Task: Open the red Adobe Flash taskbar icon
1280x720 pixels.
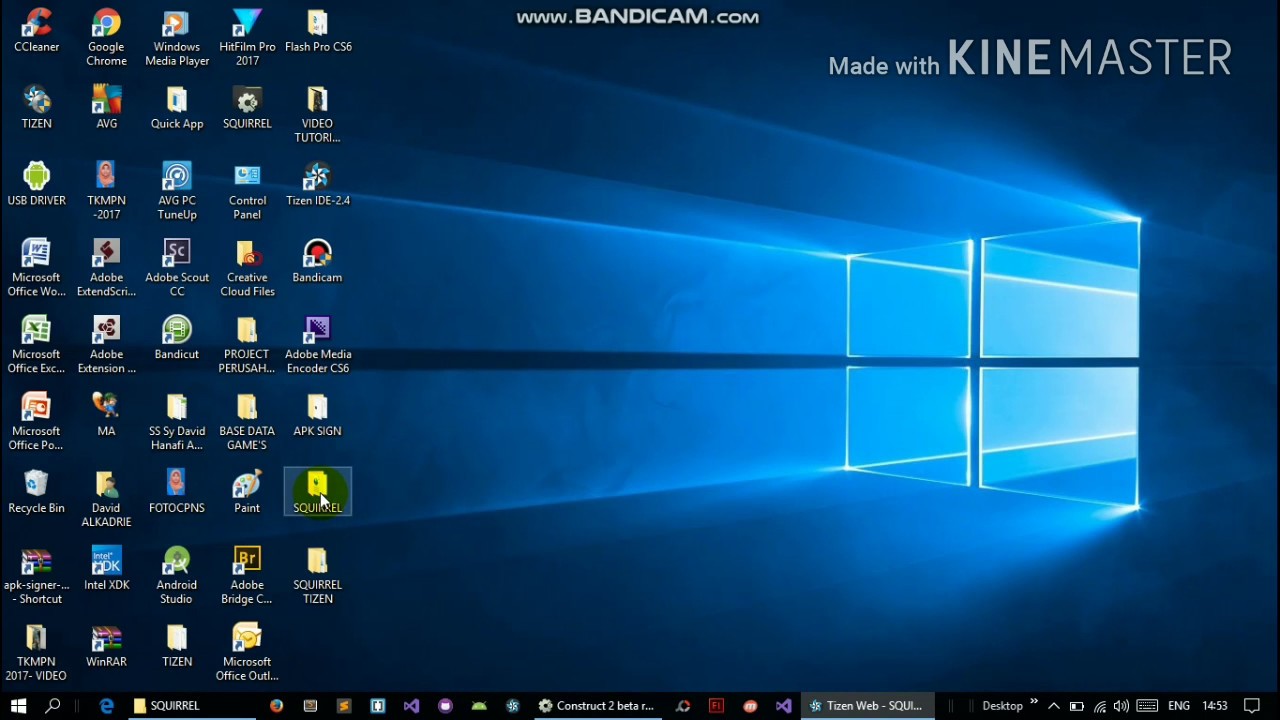Action: point(716,706)
